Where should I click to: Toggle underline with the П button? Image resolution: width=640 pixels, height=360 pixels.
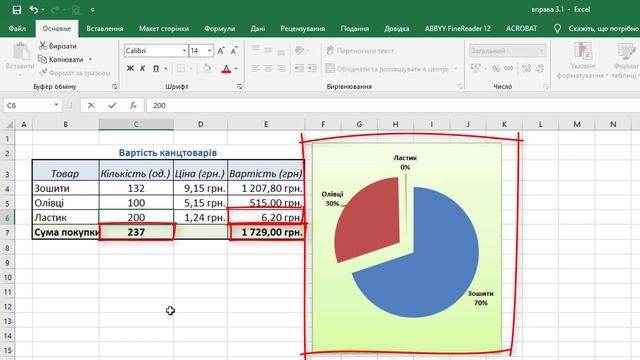tap(156, 68)
